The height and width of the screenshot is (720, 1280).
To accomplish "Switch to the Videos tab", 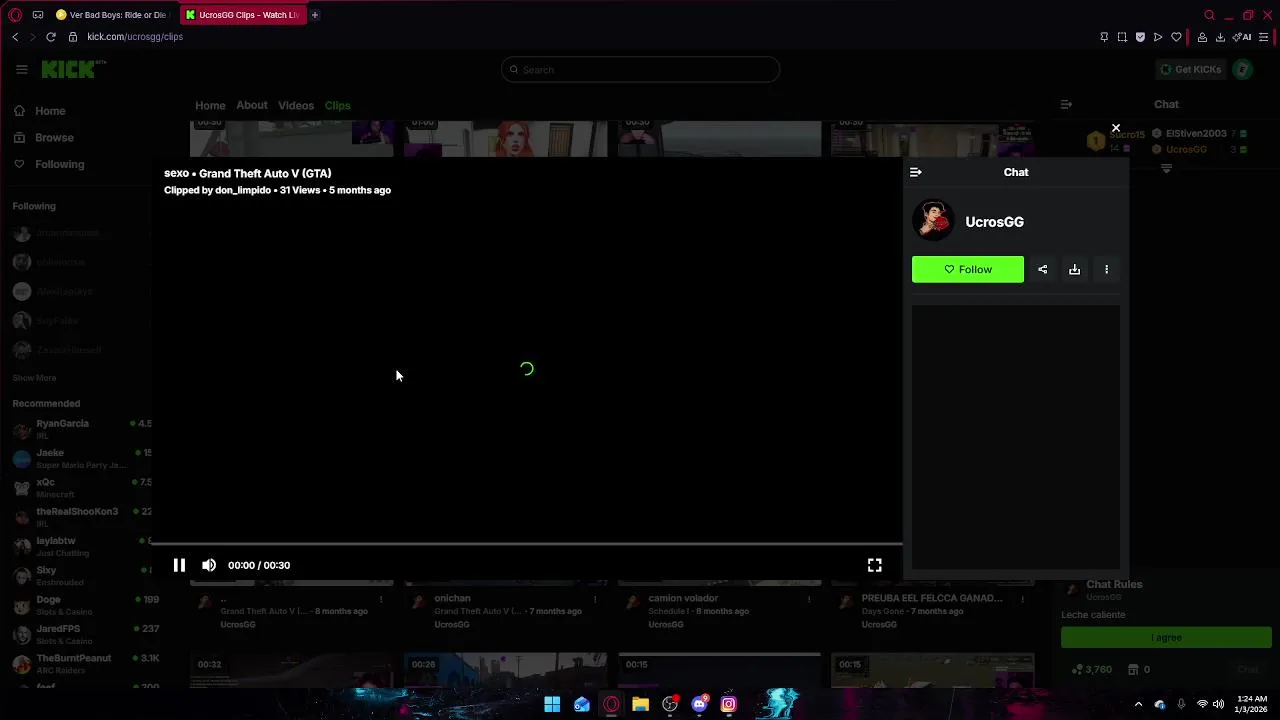I will tap(296, 105).
